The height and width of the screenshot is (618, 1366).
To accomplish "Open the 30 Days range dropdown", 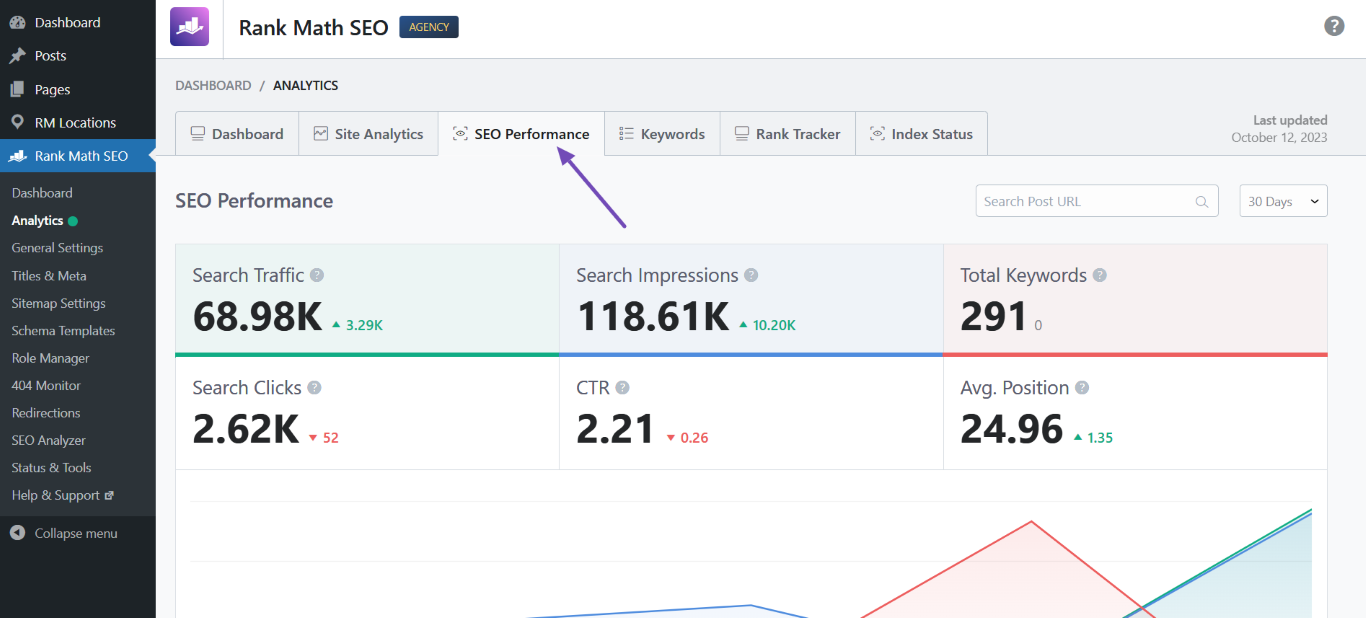I will click(1283, 201).
